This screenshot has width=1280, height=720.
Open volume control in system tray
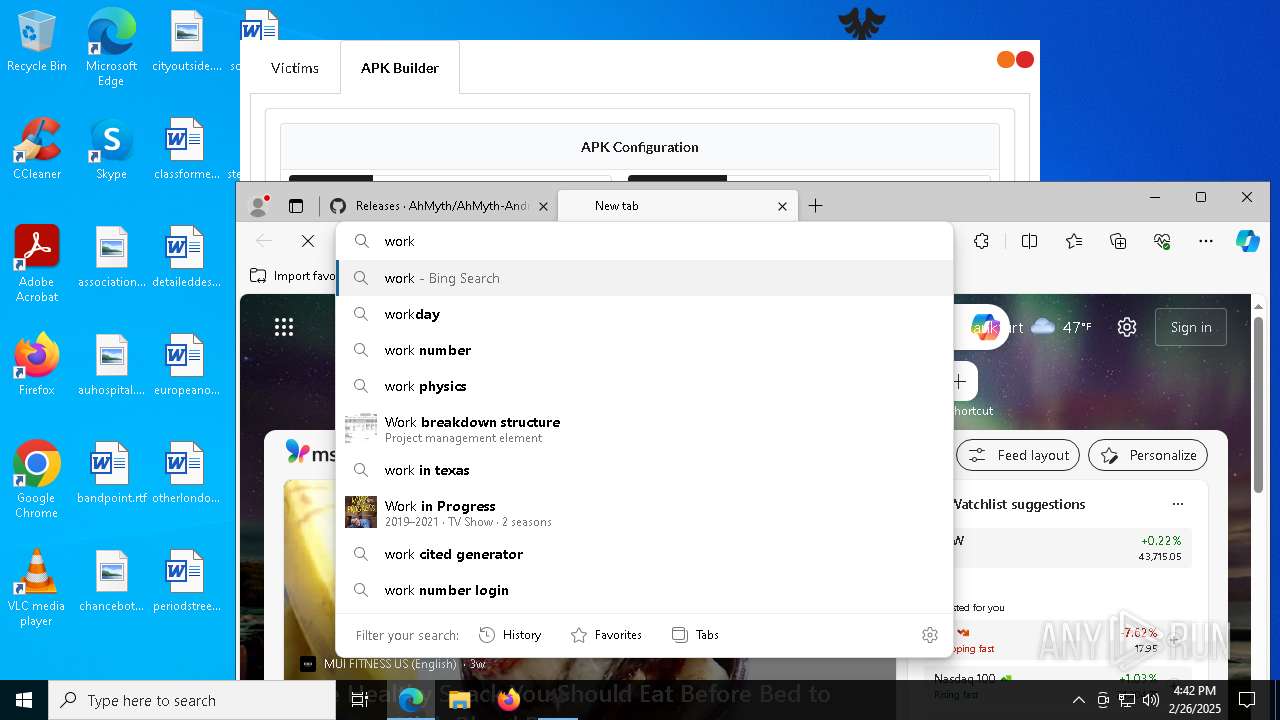pyautogui.click(x=1151, y=700)
